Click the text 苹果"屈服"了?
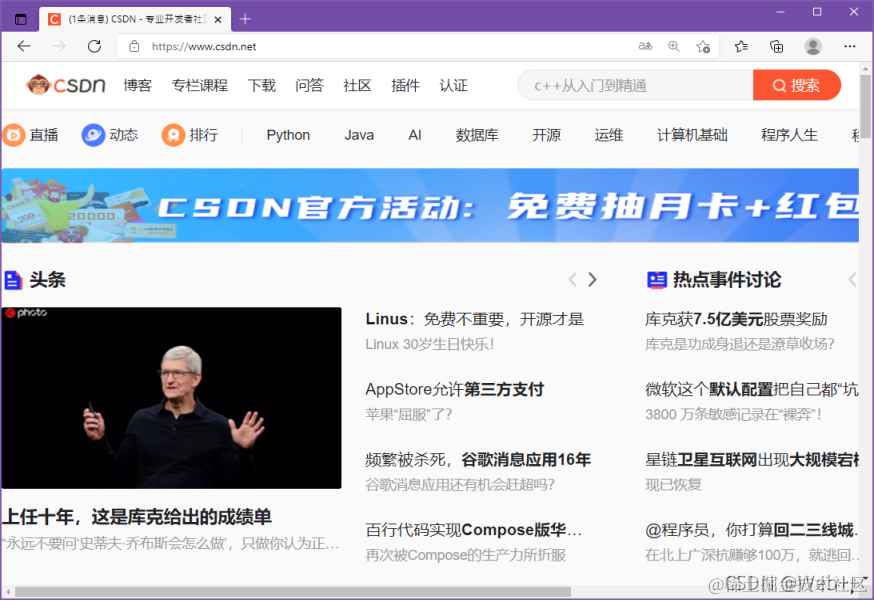Screen dimensions: 874x601 tap(409, 414)
